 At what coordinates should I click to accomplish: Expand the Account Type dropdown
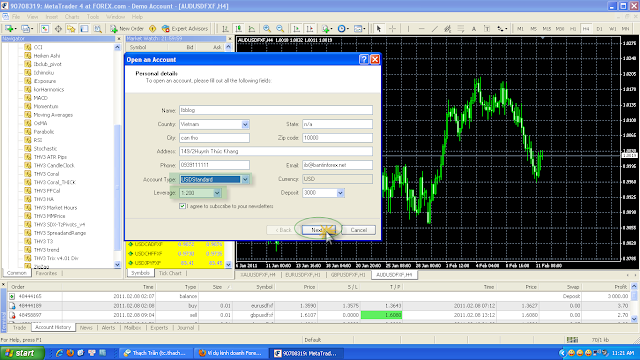point(245,180)
